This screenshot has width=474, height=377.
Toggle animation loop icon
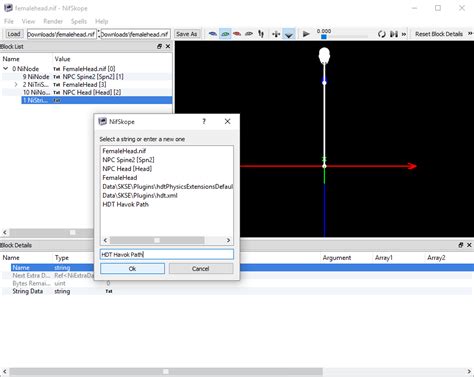point(382,34)
